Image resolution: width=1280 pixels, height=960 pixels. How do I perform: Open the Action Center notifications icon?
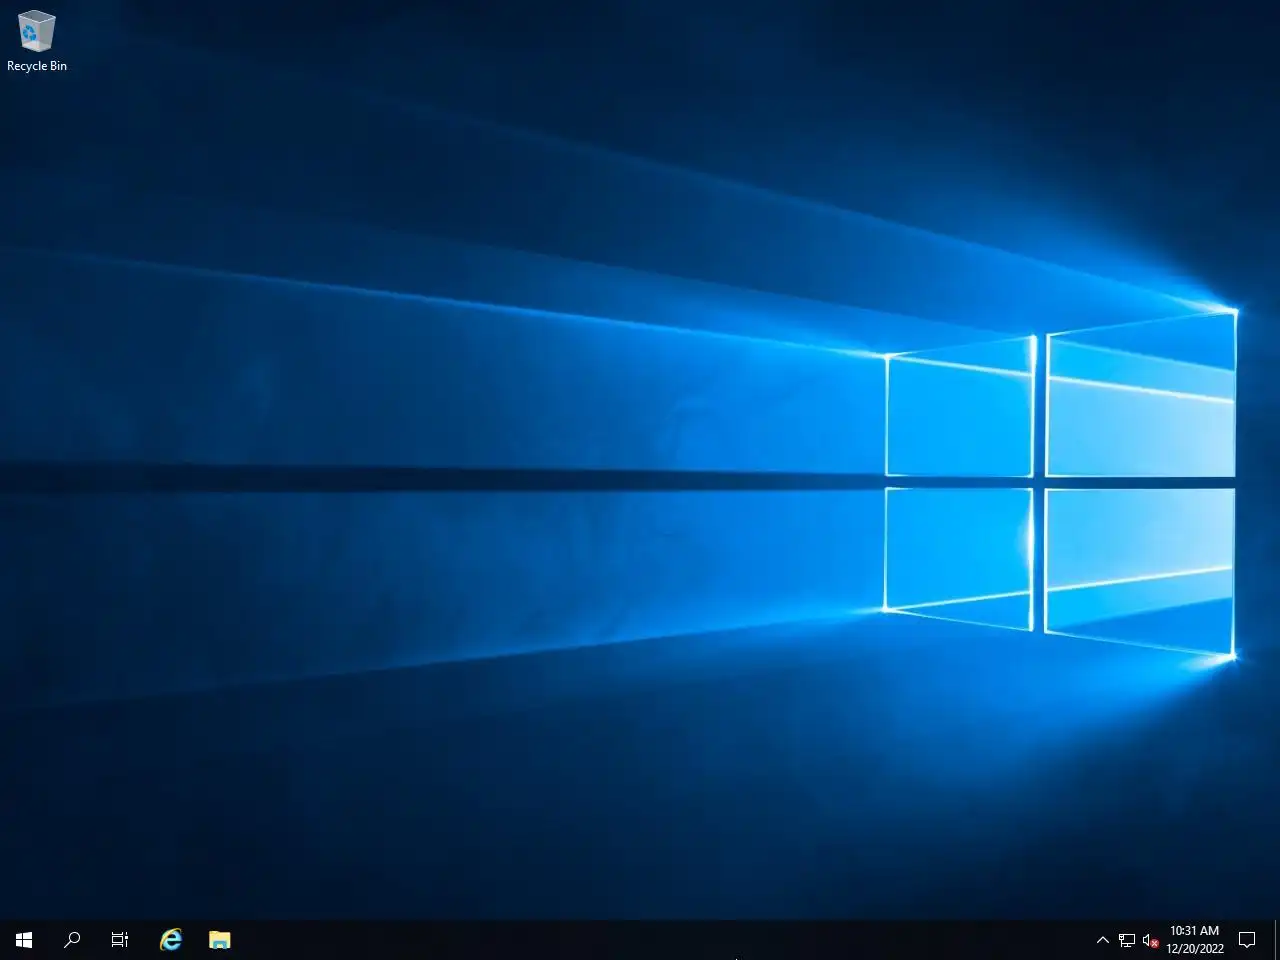point(1247,940)
